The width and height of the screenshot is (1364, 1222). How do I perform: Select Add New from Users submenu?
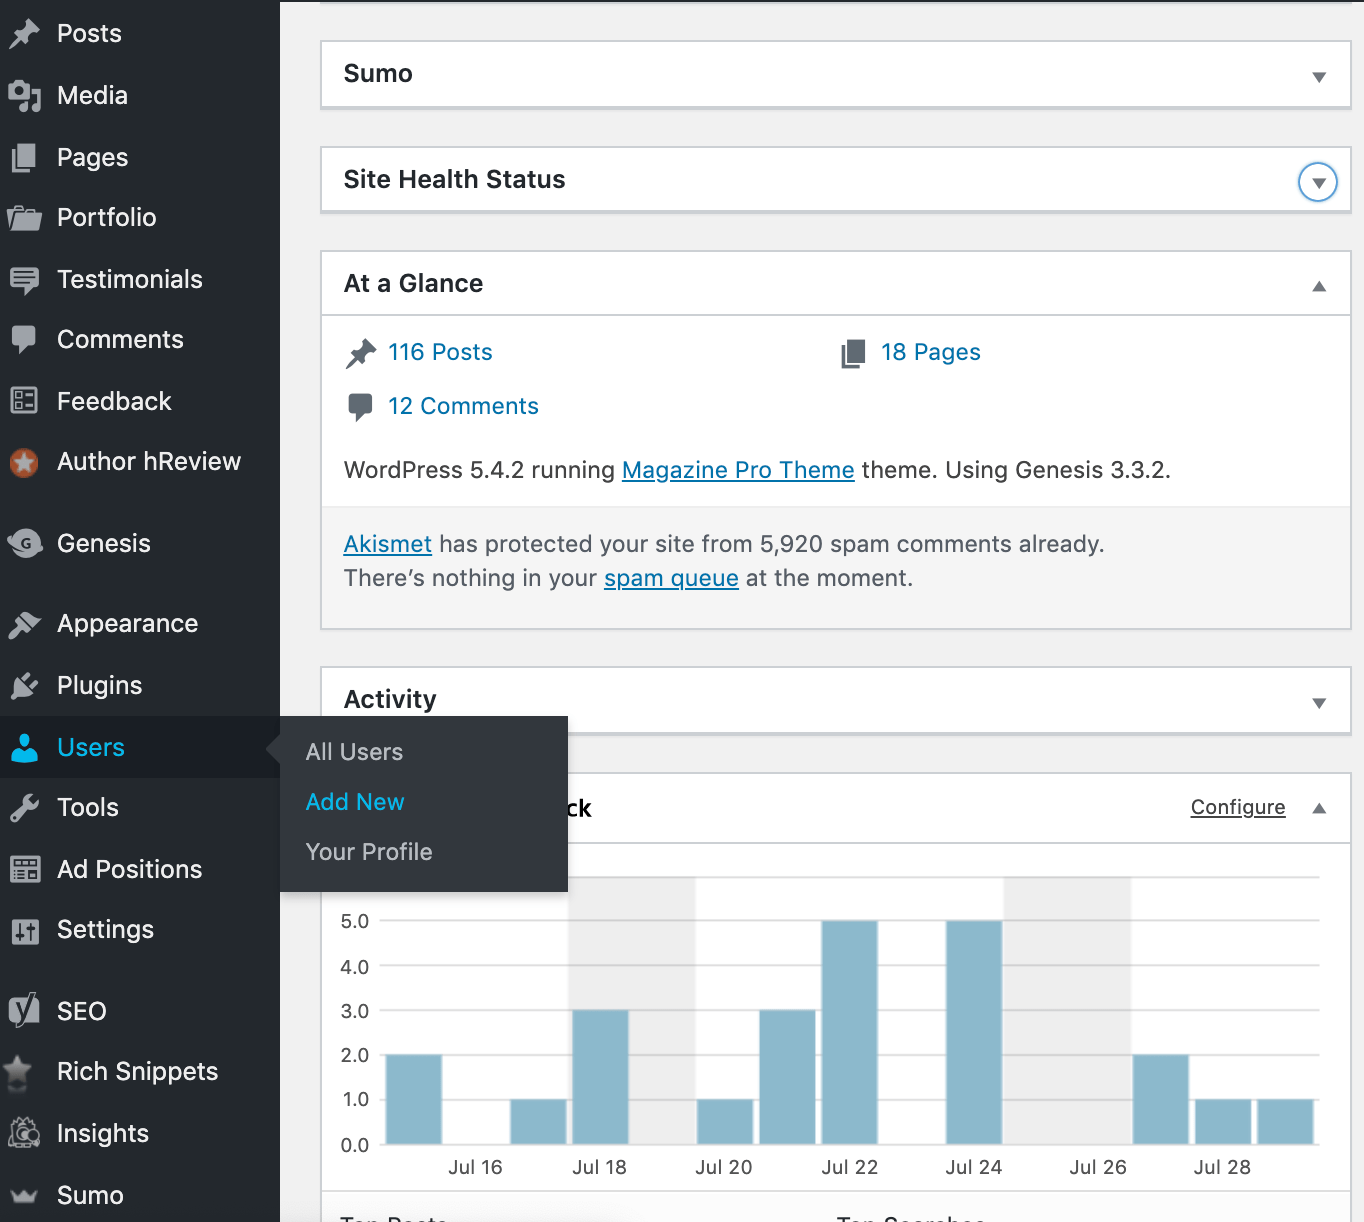coord(355,802)
